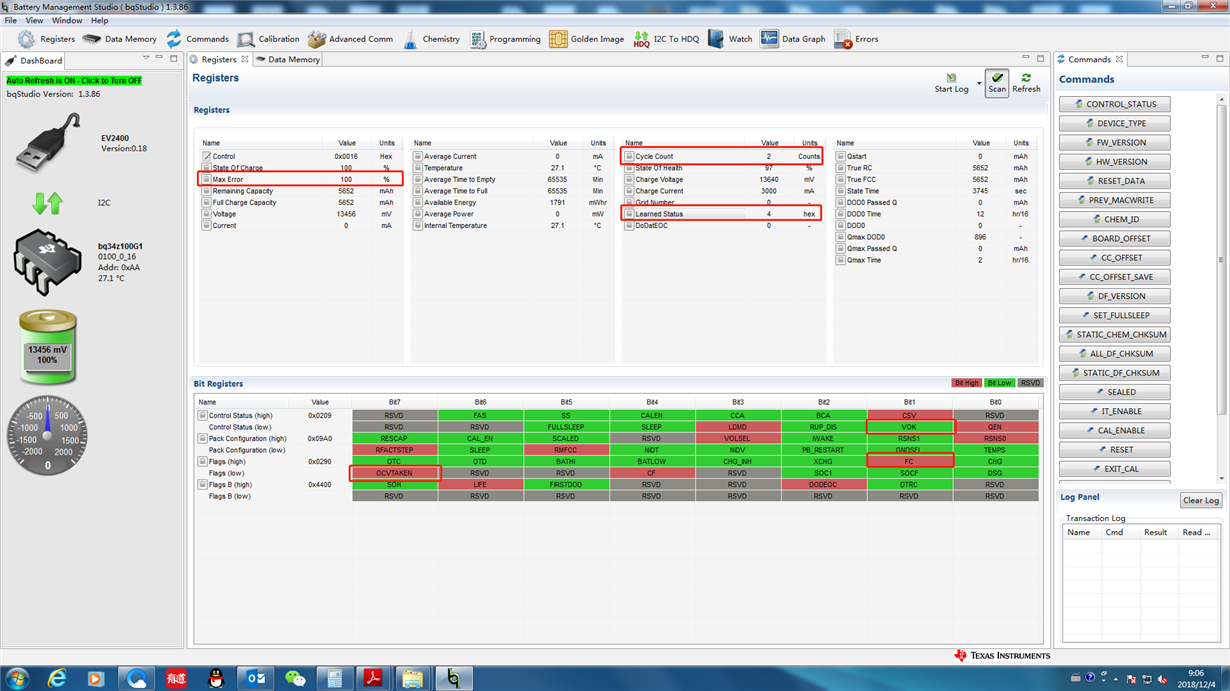Toggle the Flags (high) checkbox
Viewport: 1230px width, 691px height.
(202, 462)
